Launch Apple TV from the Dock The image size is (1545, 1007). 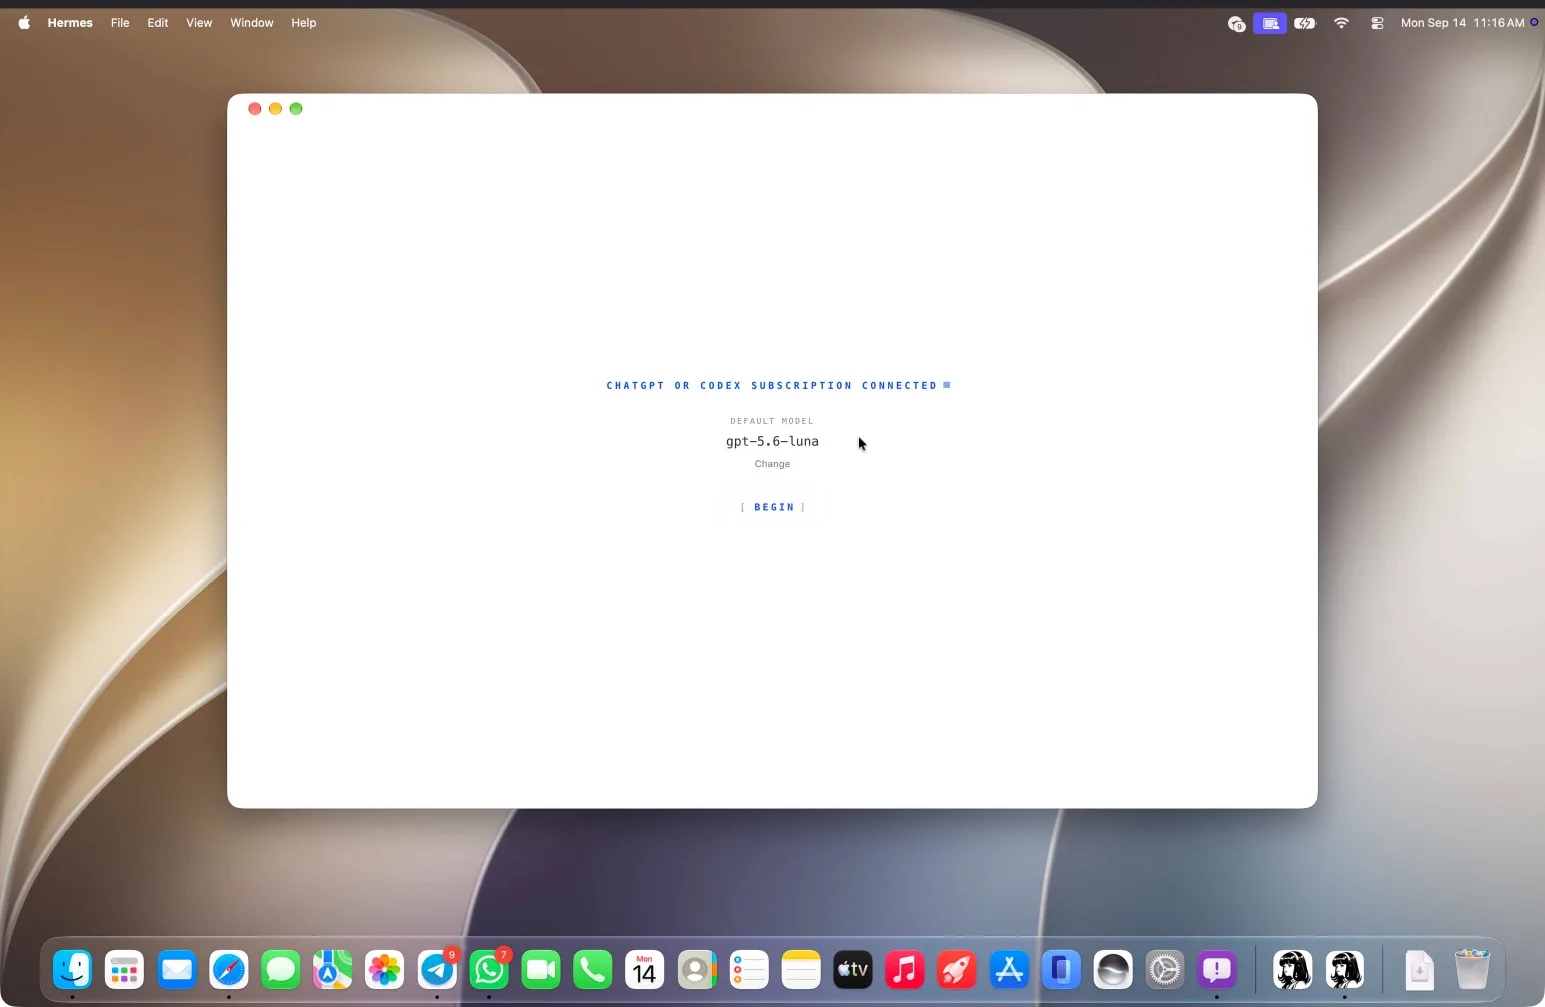tap(853, 969)
